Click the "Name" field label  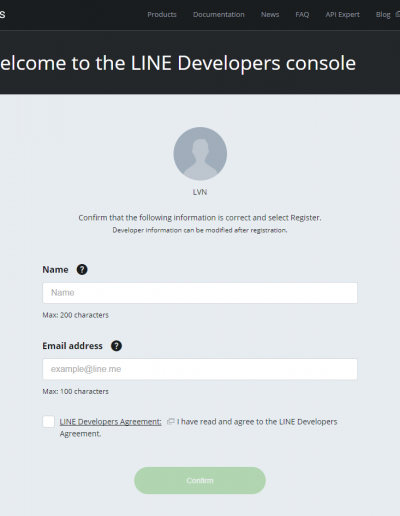55,269
